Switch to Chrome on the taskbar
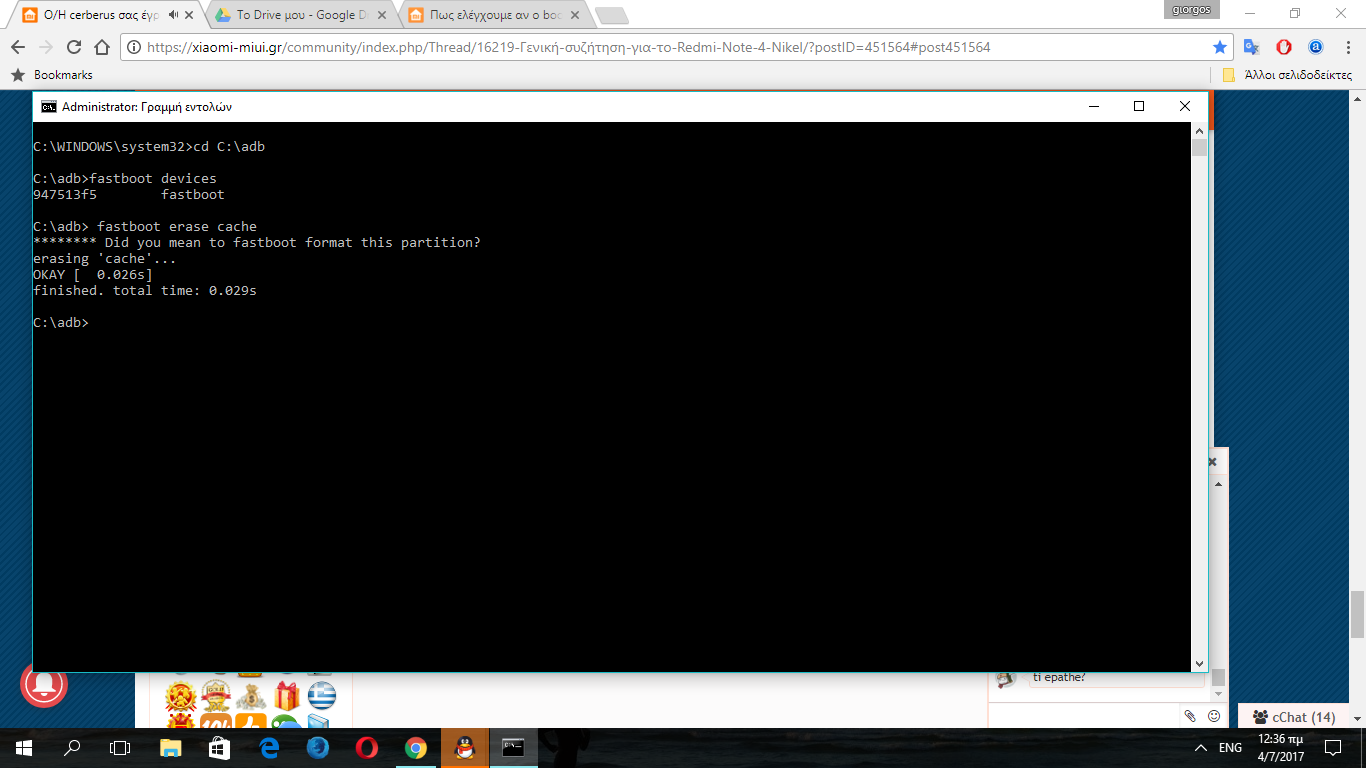1366x768 pixels. pyautogui.click(x=416, y=747)
